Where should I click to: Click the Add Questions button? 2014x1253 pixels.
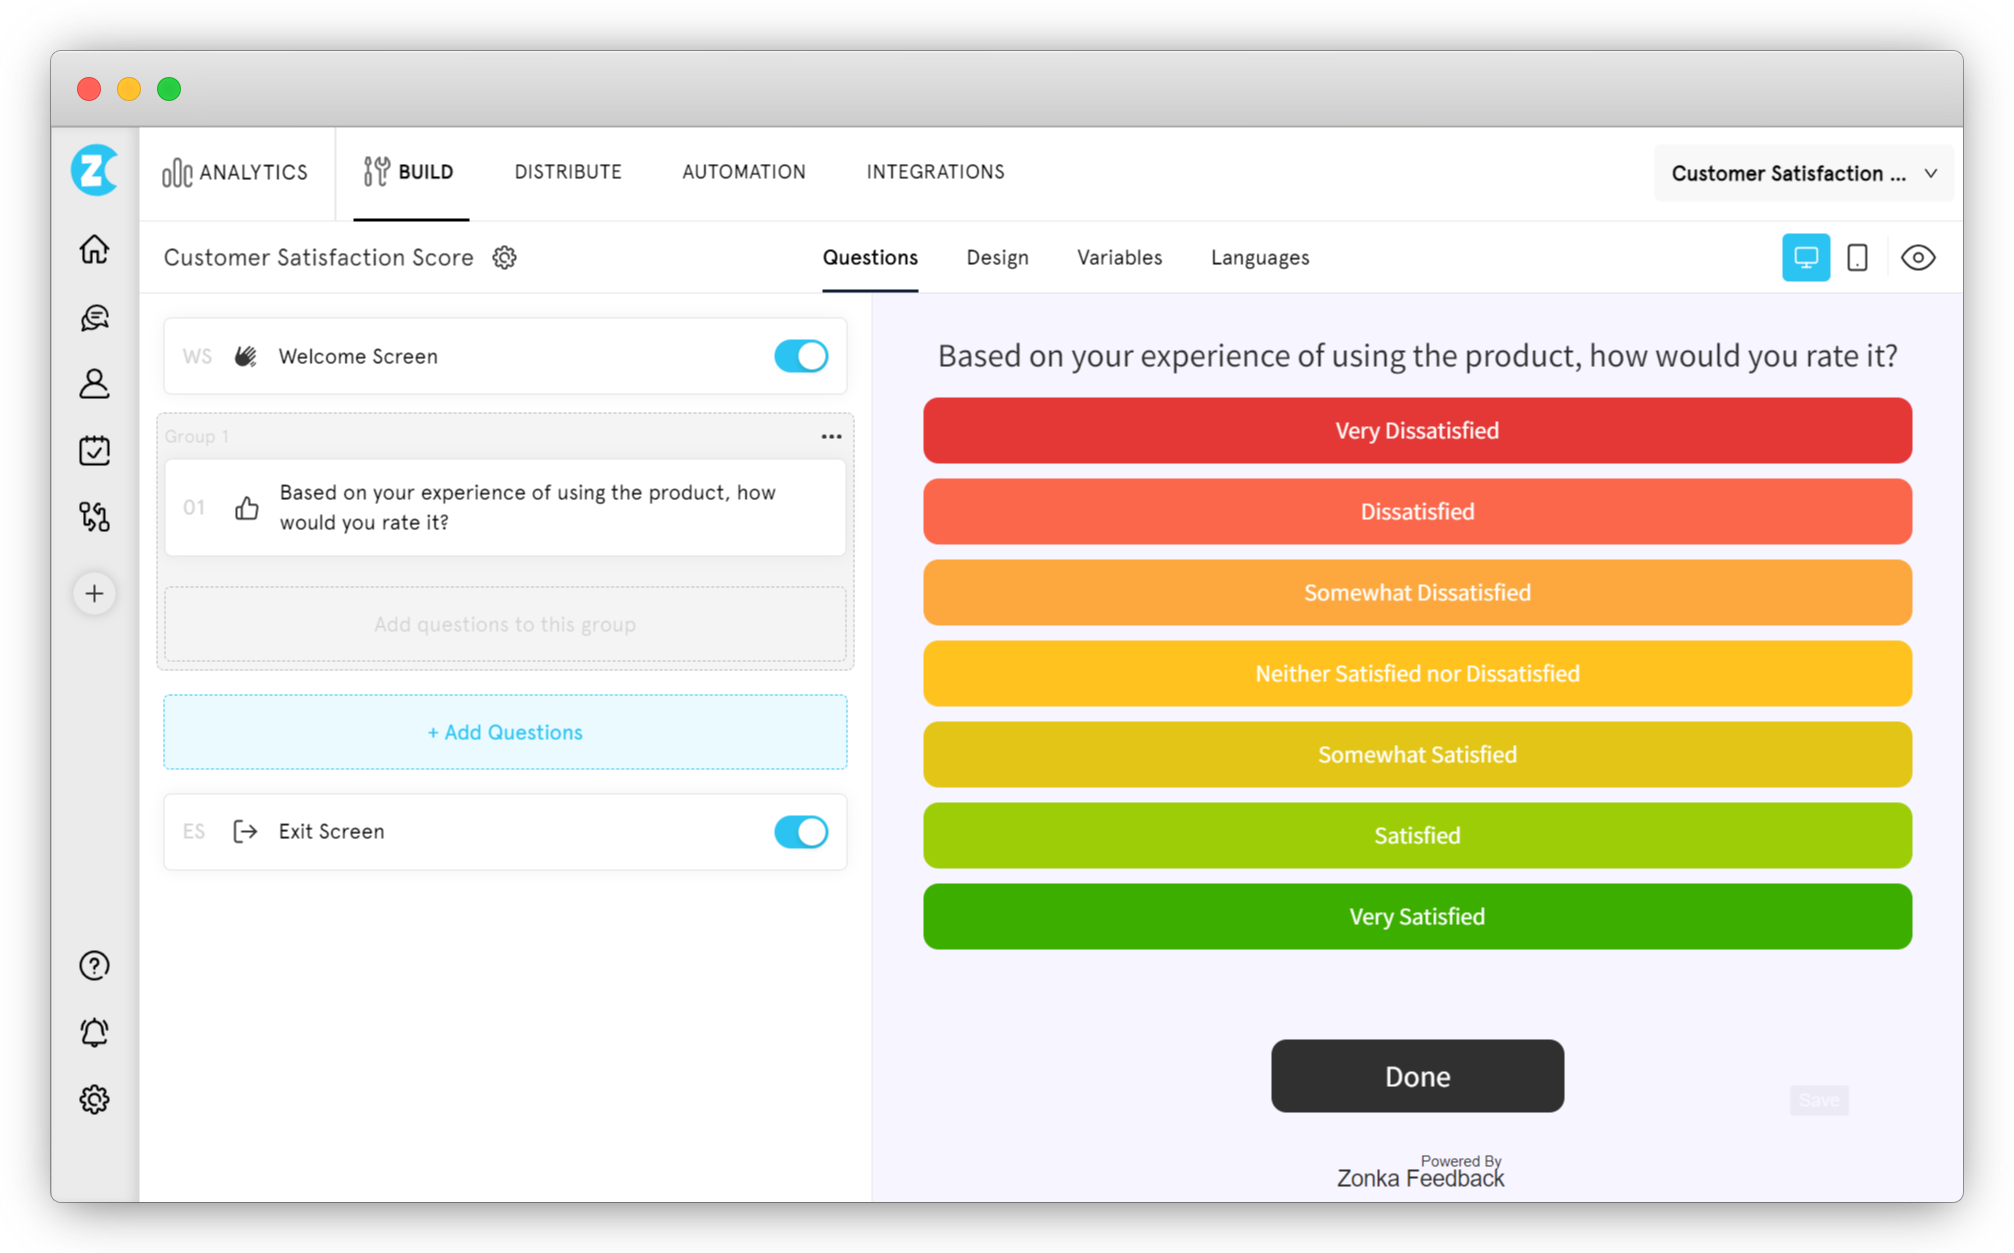(504, 732)
